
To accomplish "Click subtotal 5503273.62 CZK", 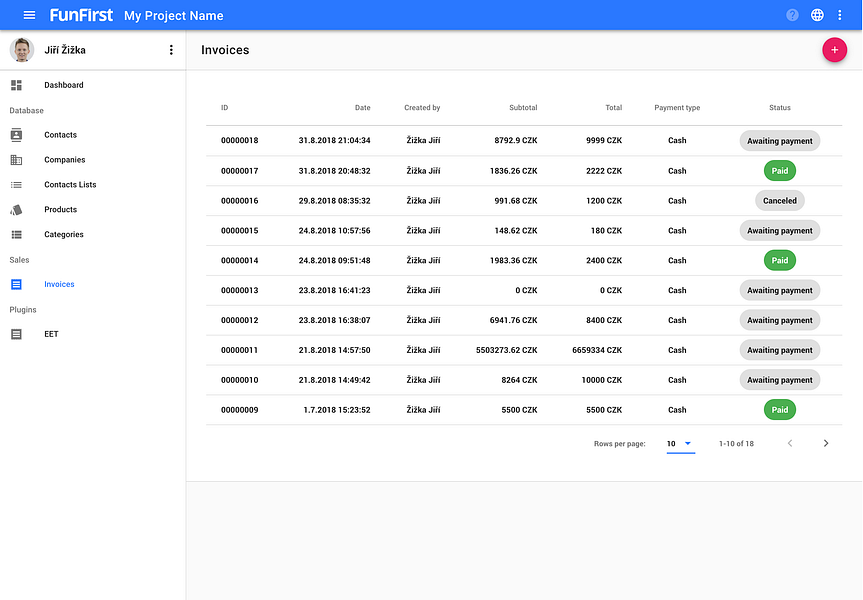I will (x=506, y=350).
